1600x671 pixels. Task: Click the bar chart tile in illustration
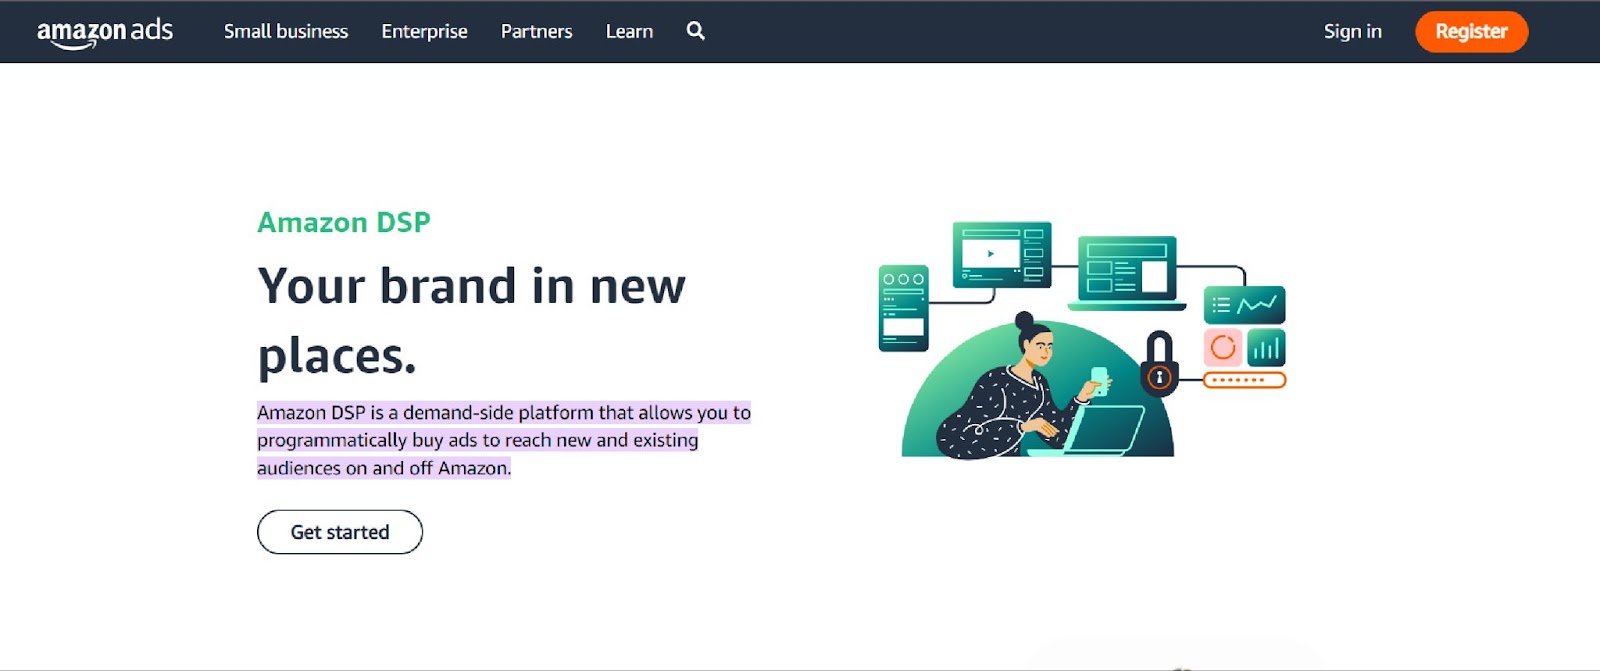pos(1266,348)
